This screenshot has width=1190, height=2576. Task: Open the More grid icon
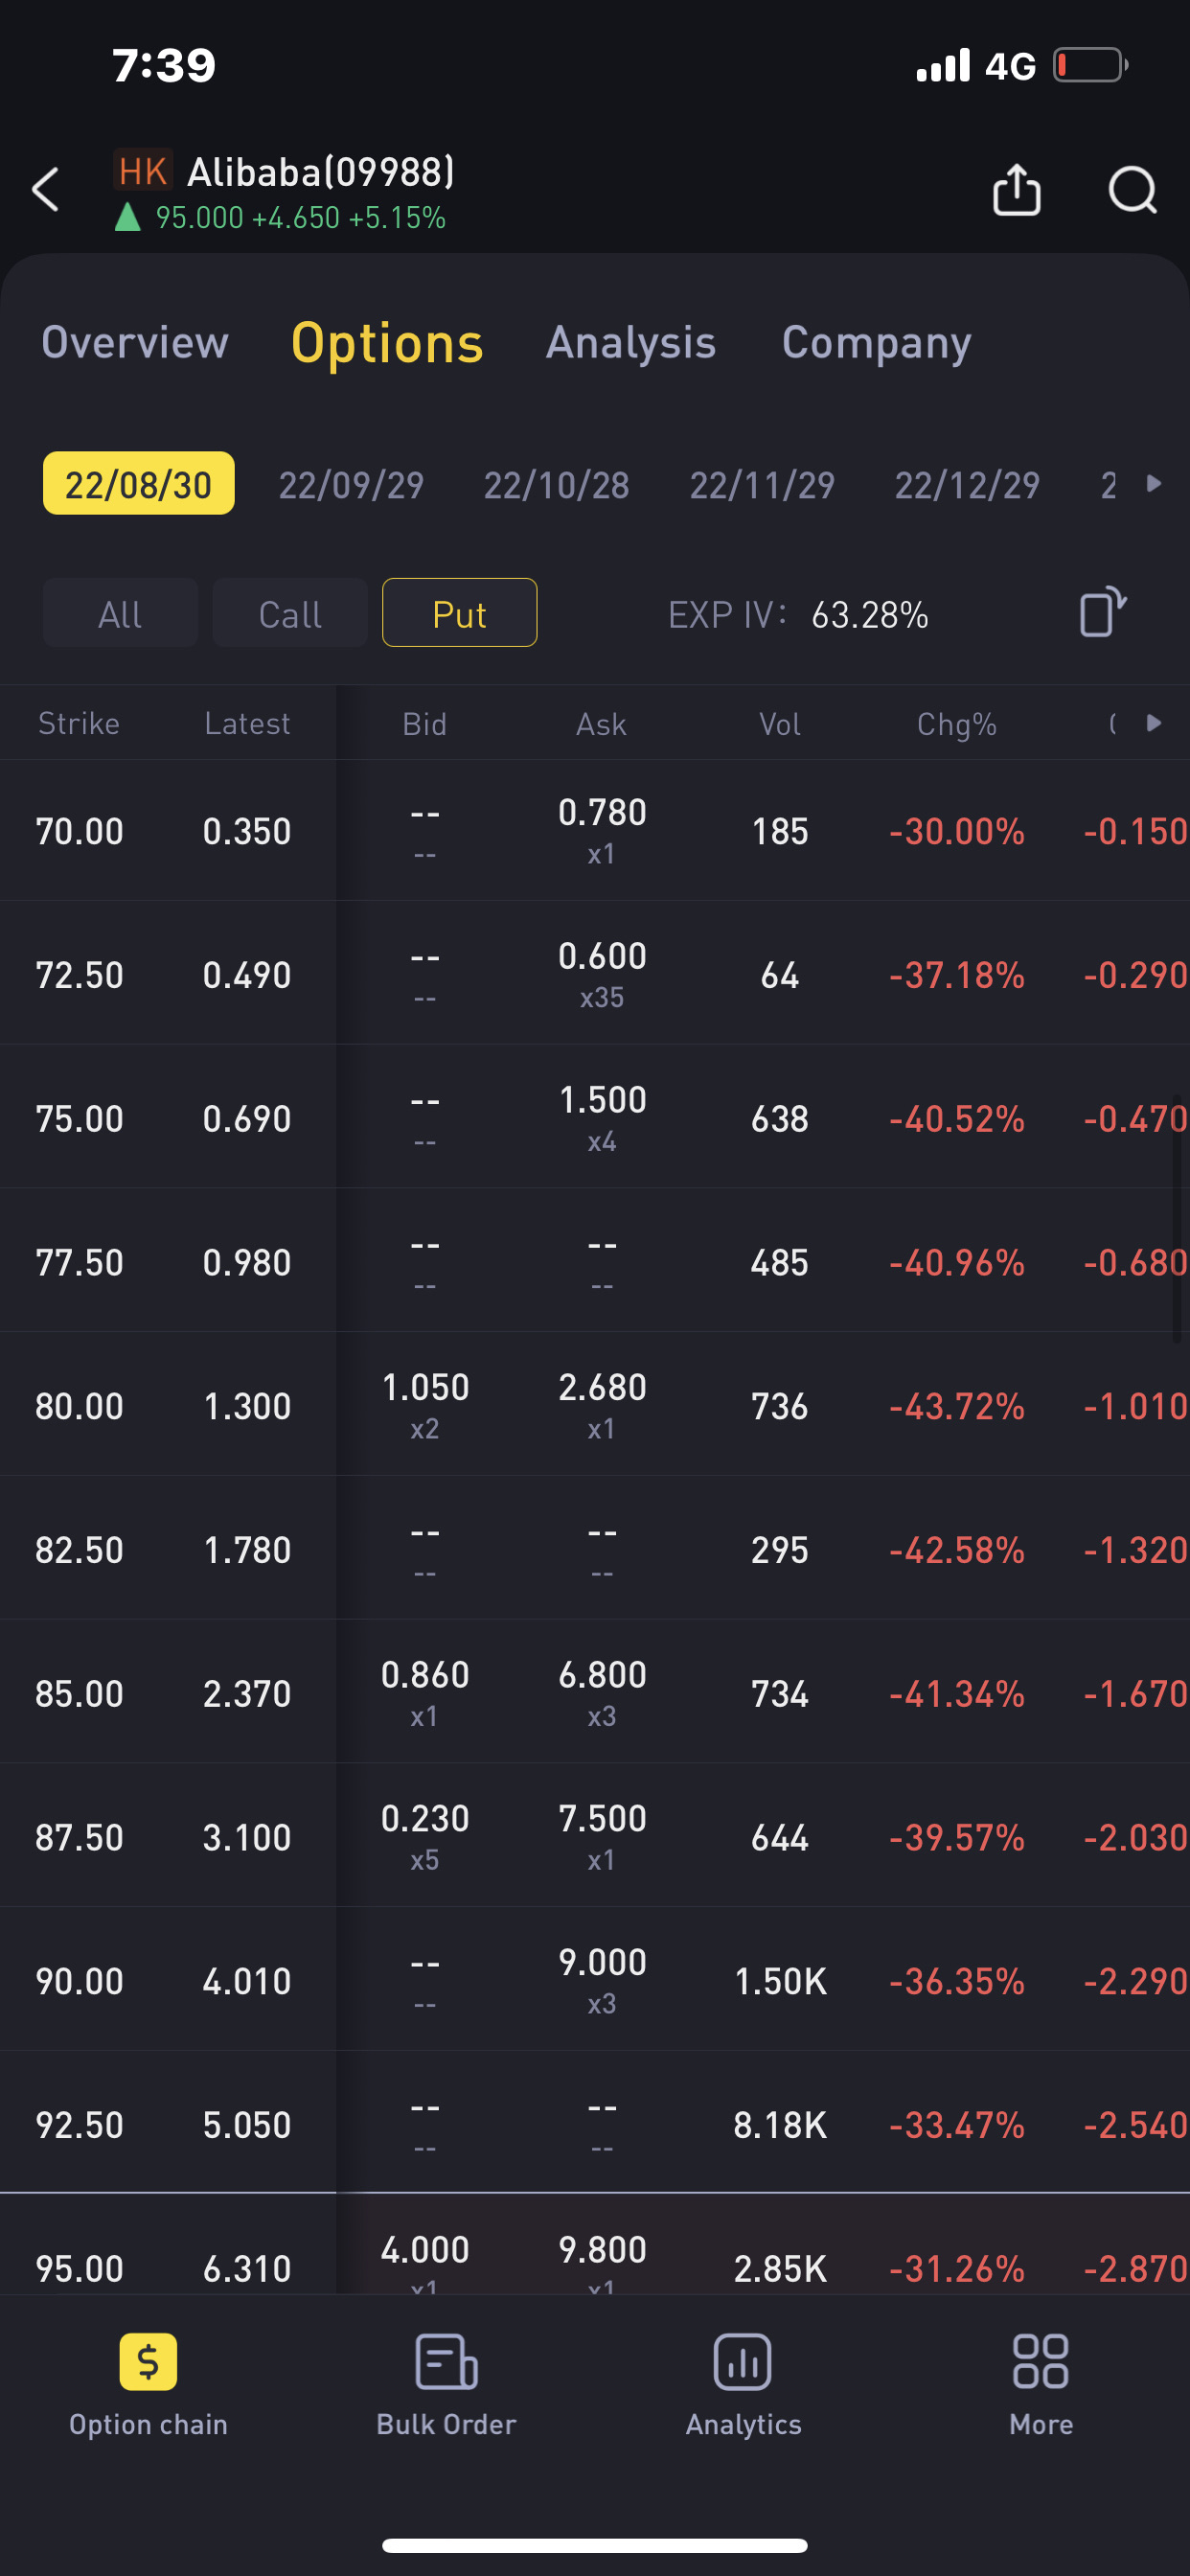(x=1040, y=2362)
